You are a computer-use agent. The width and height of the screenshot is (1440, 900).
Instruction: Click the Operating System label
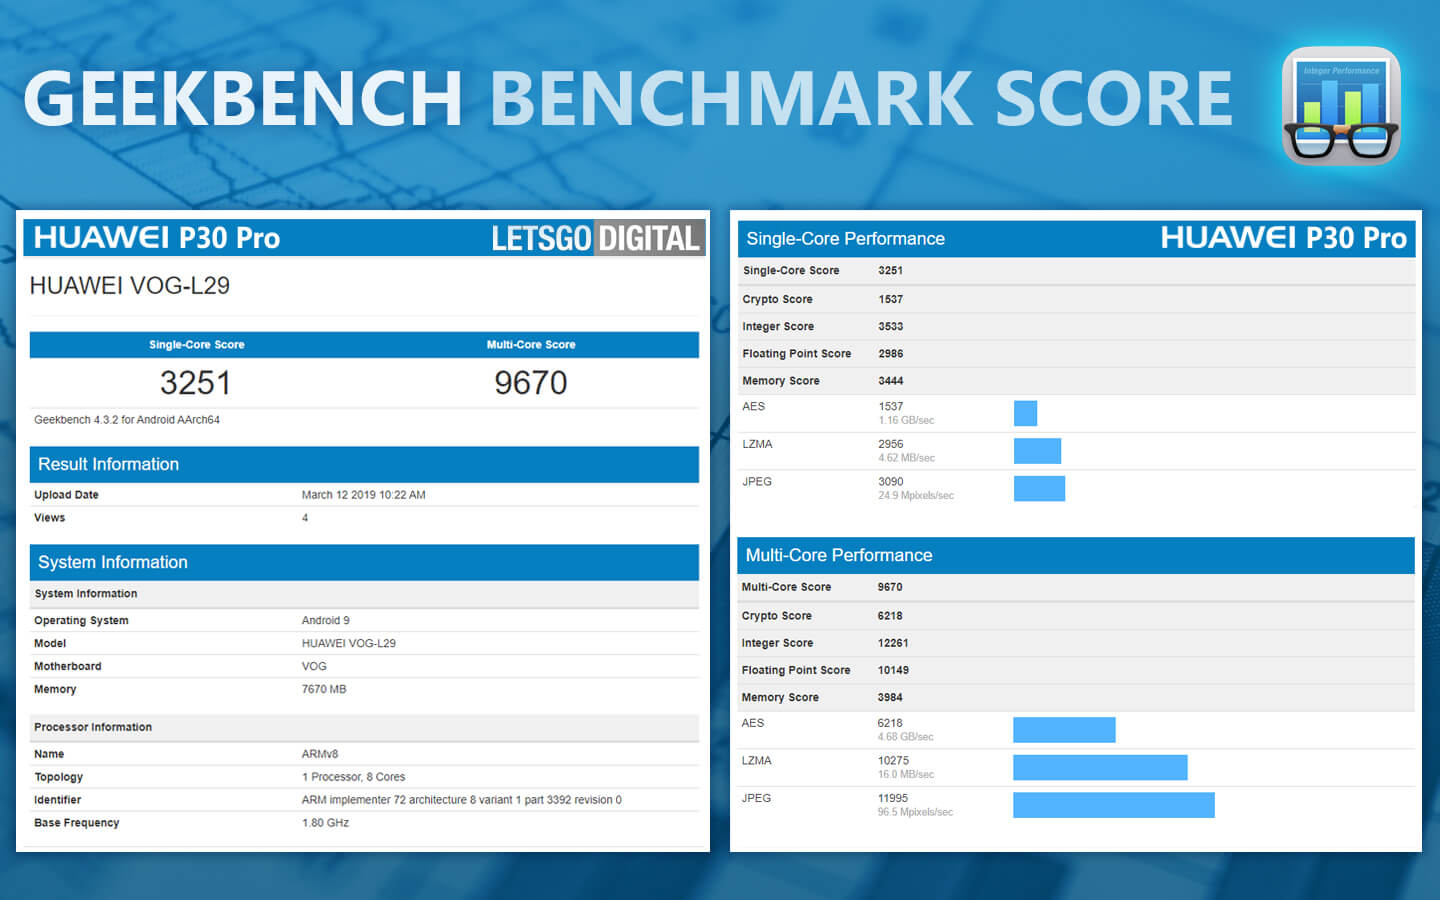pos(81,621)
